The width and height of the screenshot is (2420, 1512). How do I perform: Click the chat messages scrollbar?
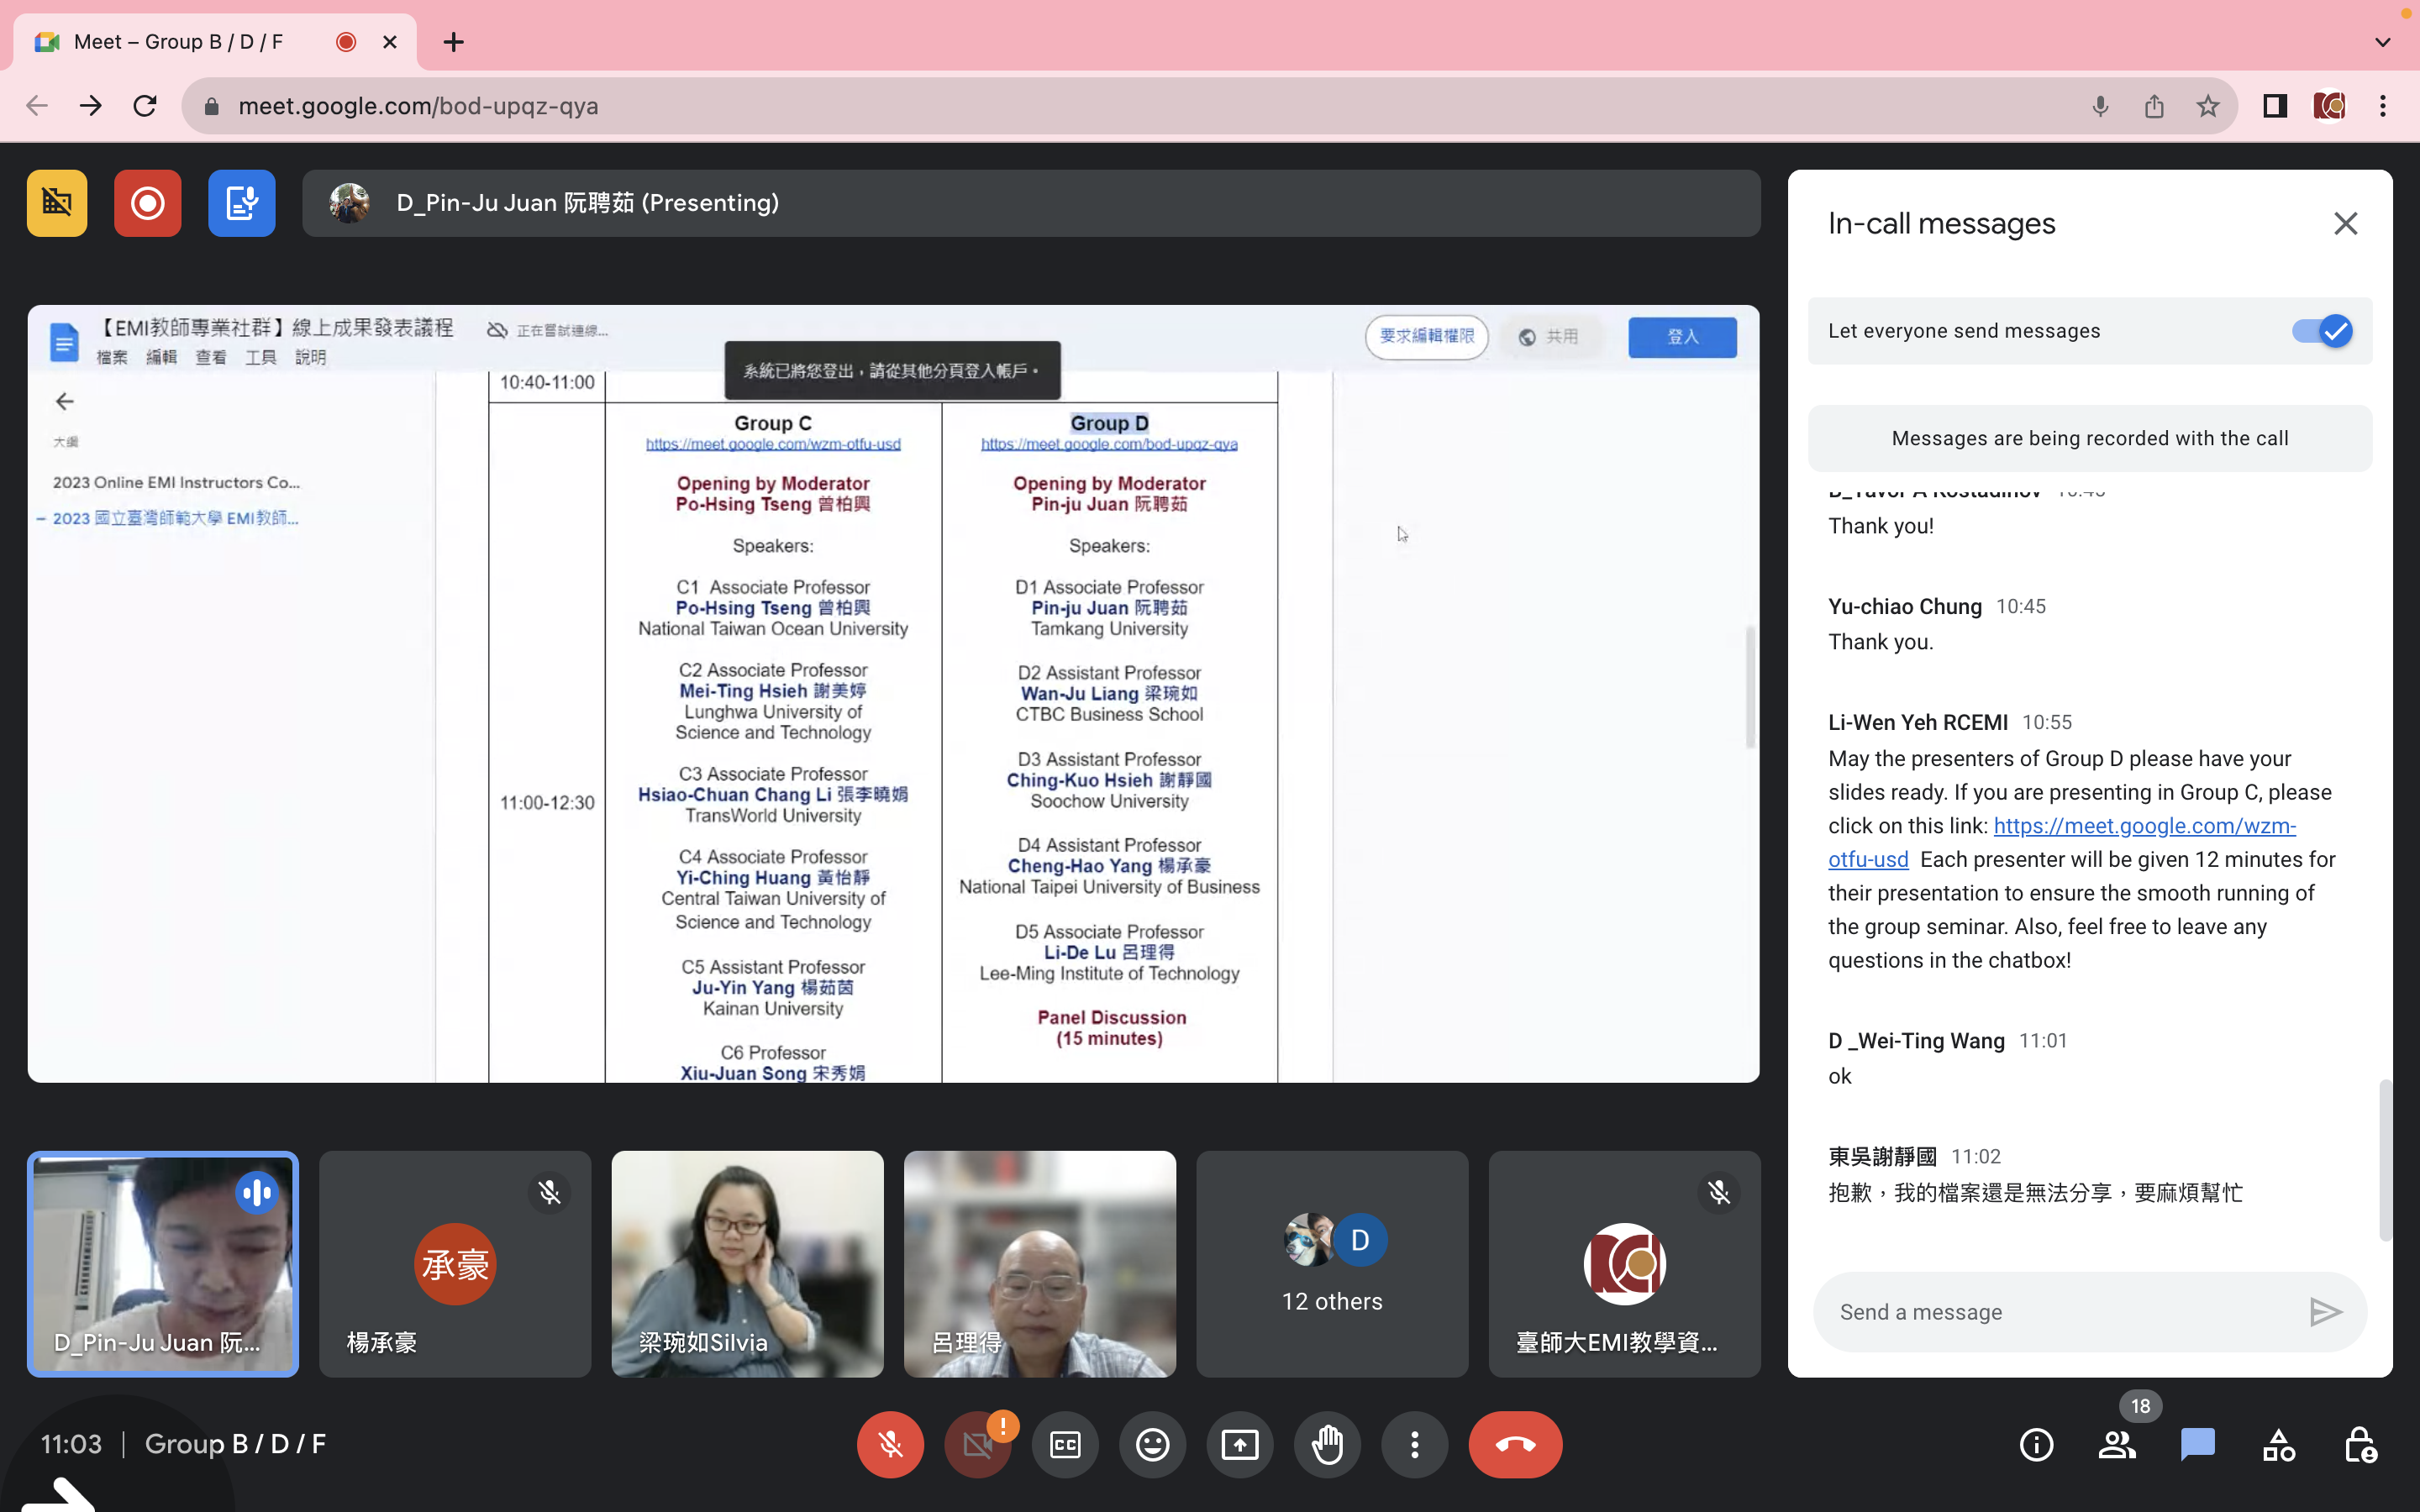(x=2385, y=1160)
